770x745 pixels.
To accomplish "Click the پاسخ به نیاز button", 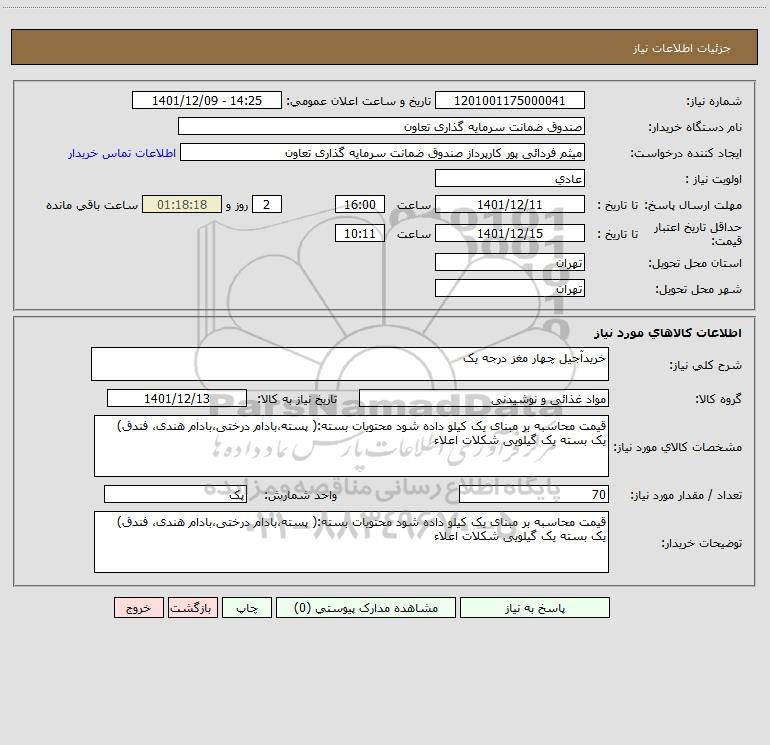I will pyautogui.click(x=535, y=607).
